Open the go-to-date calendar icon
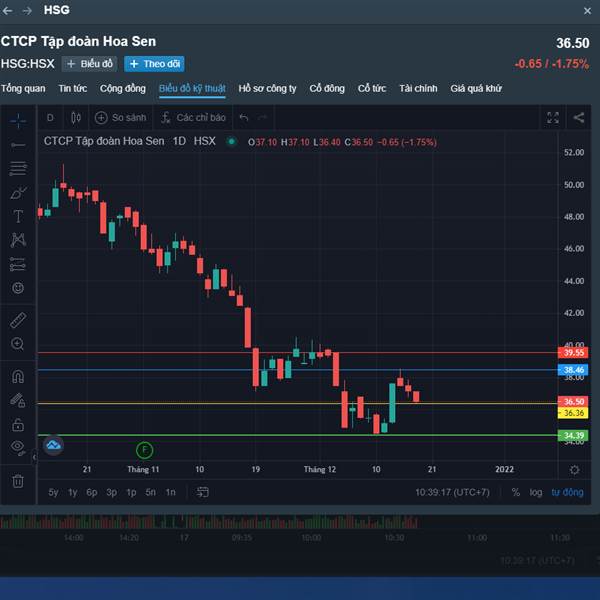The height and width of the screenshot is (600, 600). click(x=202, y=492)
